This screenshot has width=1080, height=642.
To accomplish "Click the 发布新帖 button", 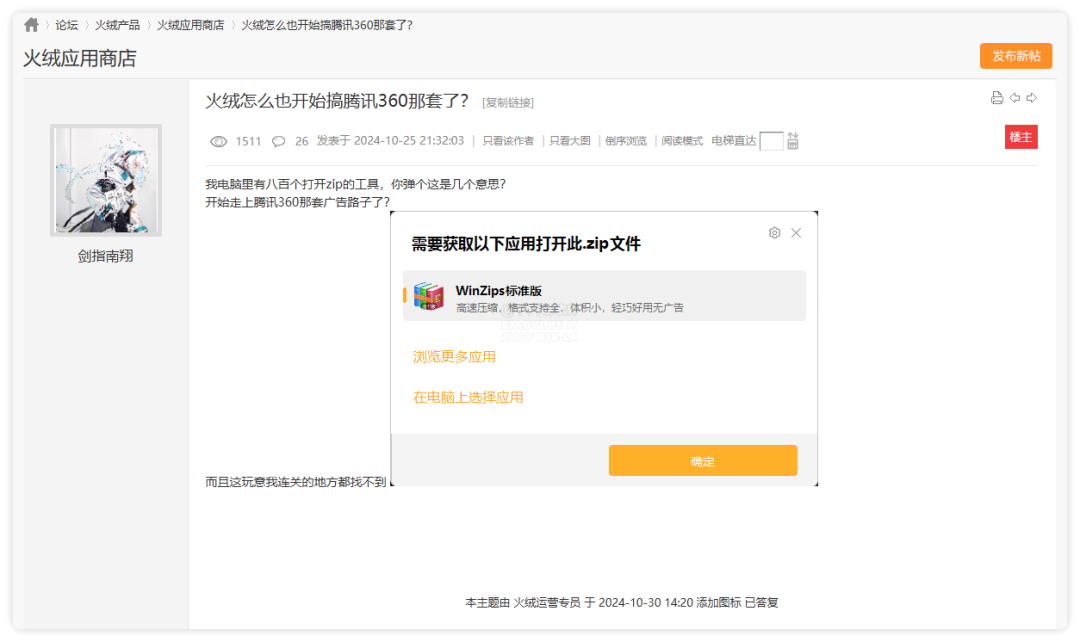I will [x=1016, y=56].
